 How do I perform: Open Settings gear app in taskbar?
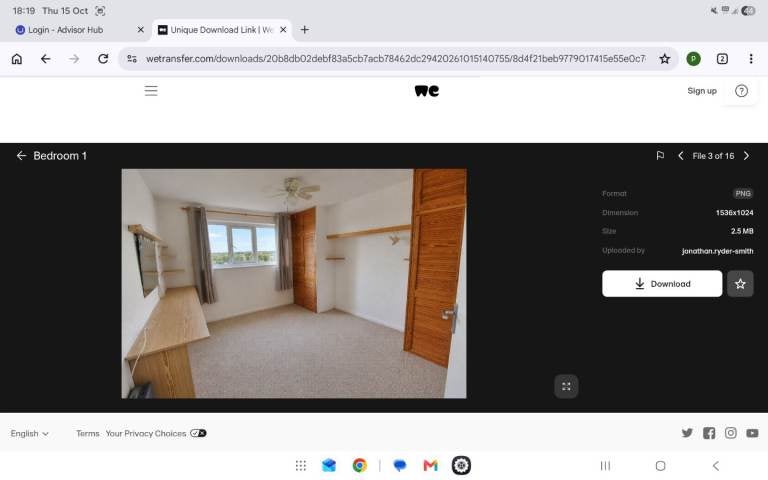[461, 465]
